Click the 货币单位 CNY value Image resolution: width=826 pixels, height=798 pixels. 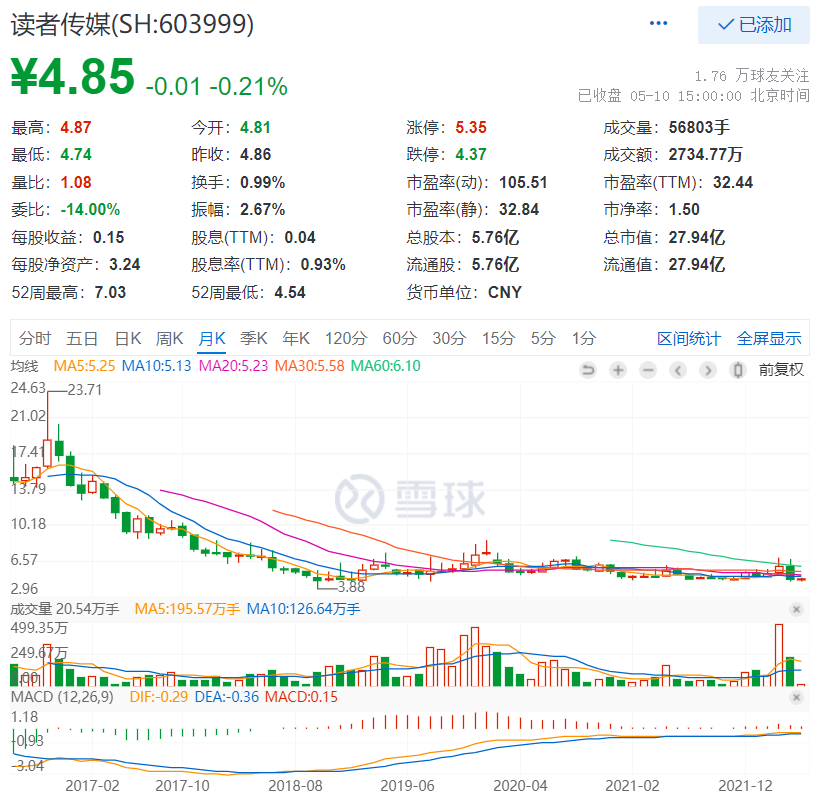505,292
